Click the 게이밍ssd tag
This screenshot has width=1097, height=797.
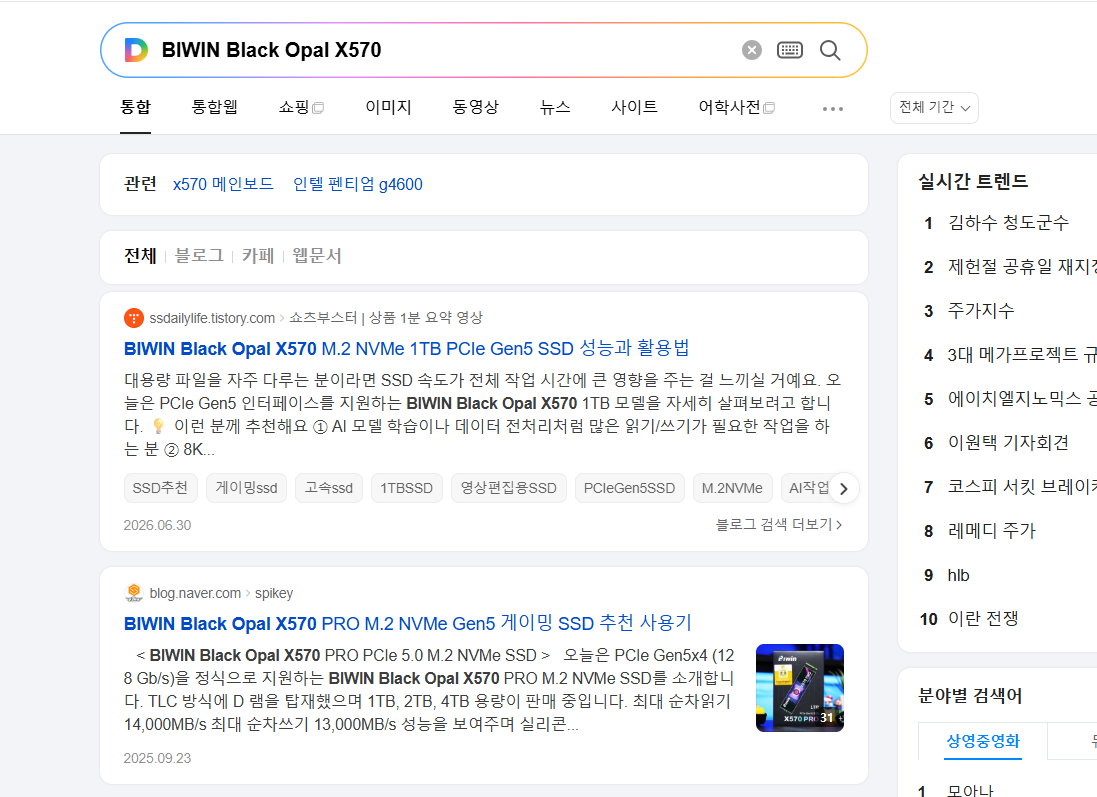pos(246,488)
